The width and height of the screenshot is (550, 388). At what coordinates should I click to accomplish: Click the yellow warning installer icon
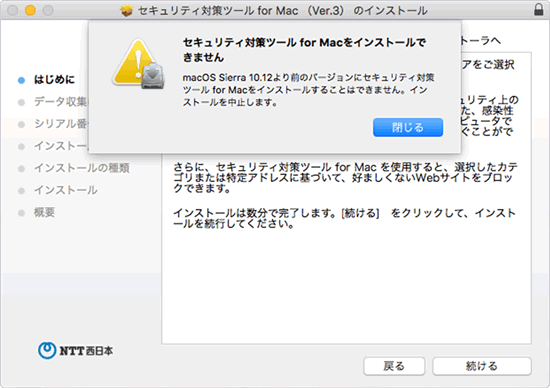139,64
